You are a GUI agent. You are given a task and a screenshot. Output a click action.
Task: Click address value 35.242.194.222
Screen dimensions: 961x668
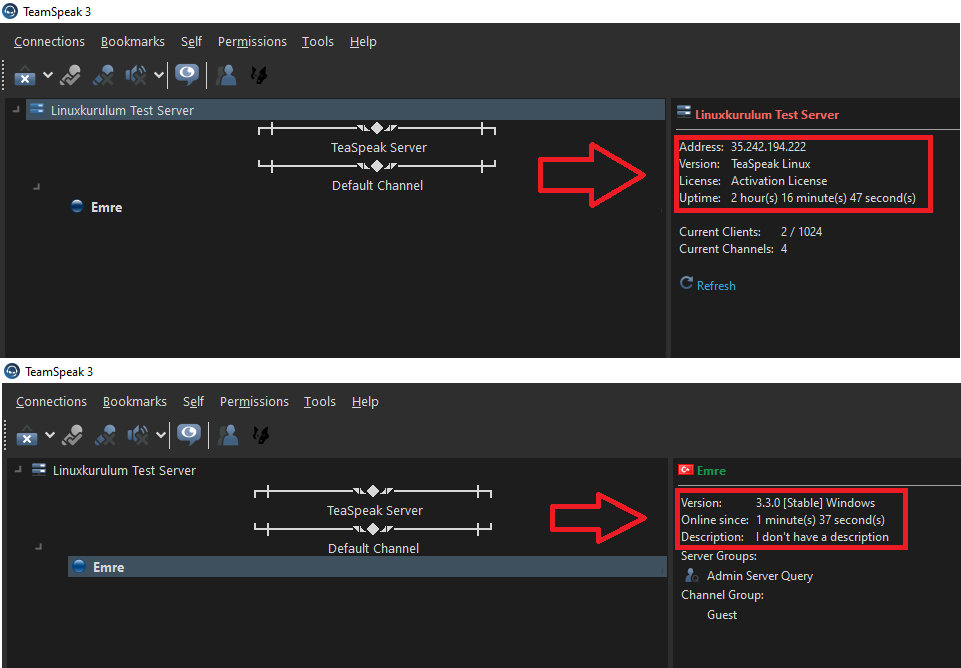click(768, 147)
